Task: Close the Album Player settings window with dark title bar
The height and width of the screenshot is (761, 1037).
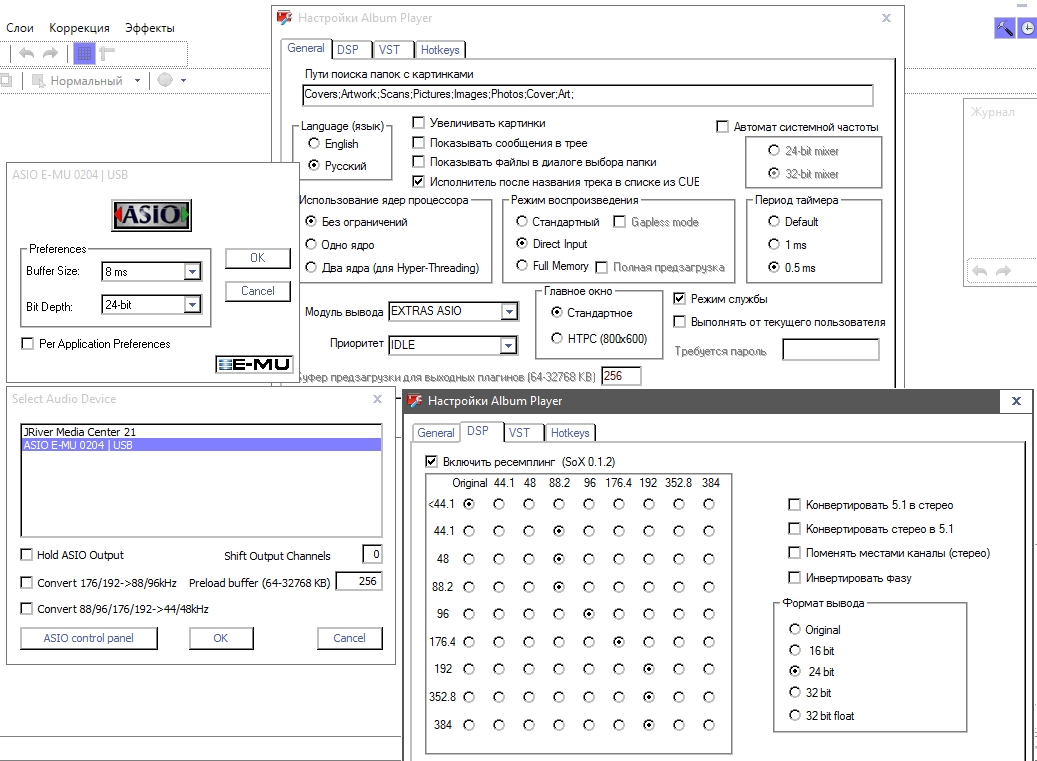Action: coord(1016,401)
